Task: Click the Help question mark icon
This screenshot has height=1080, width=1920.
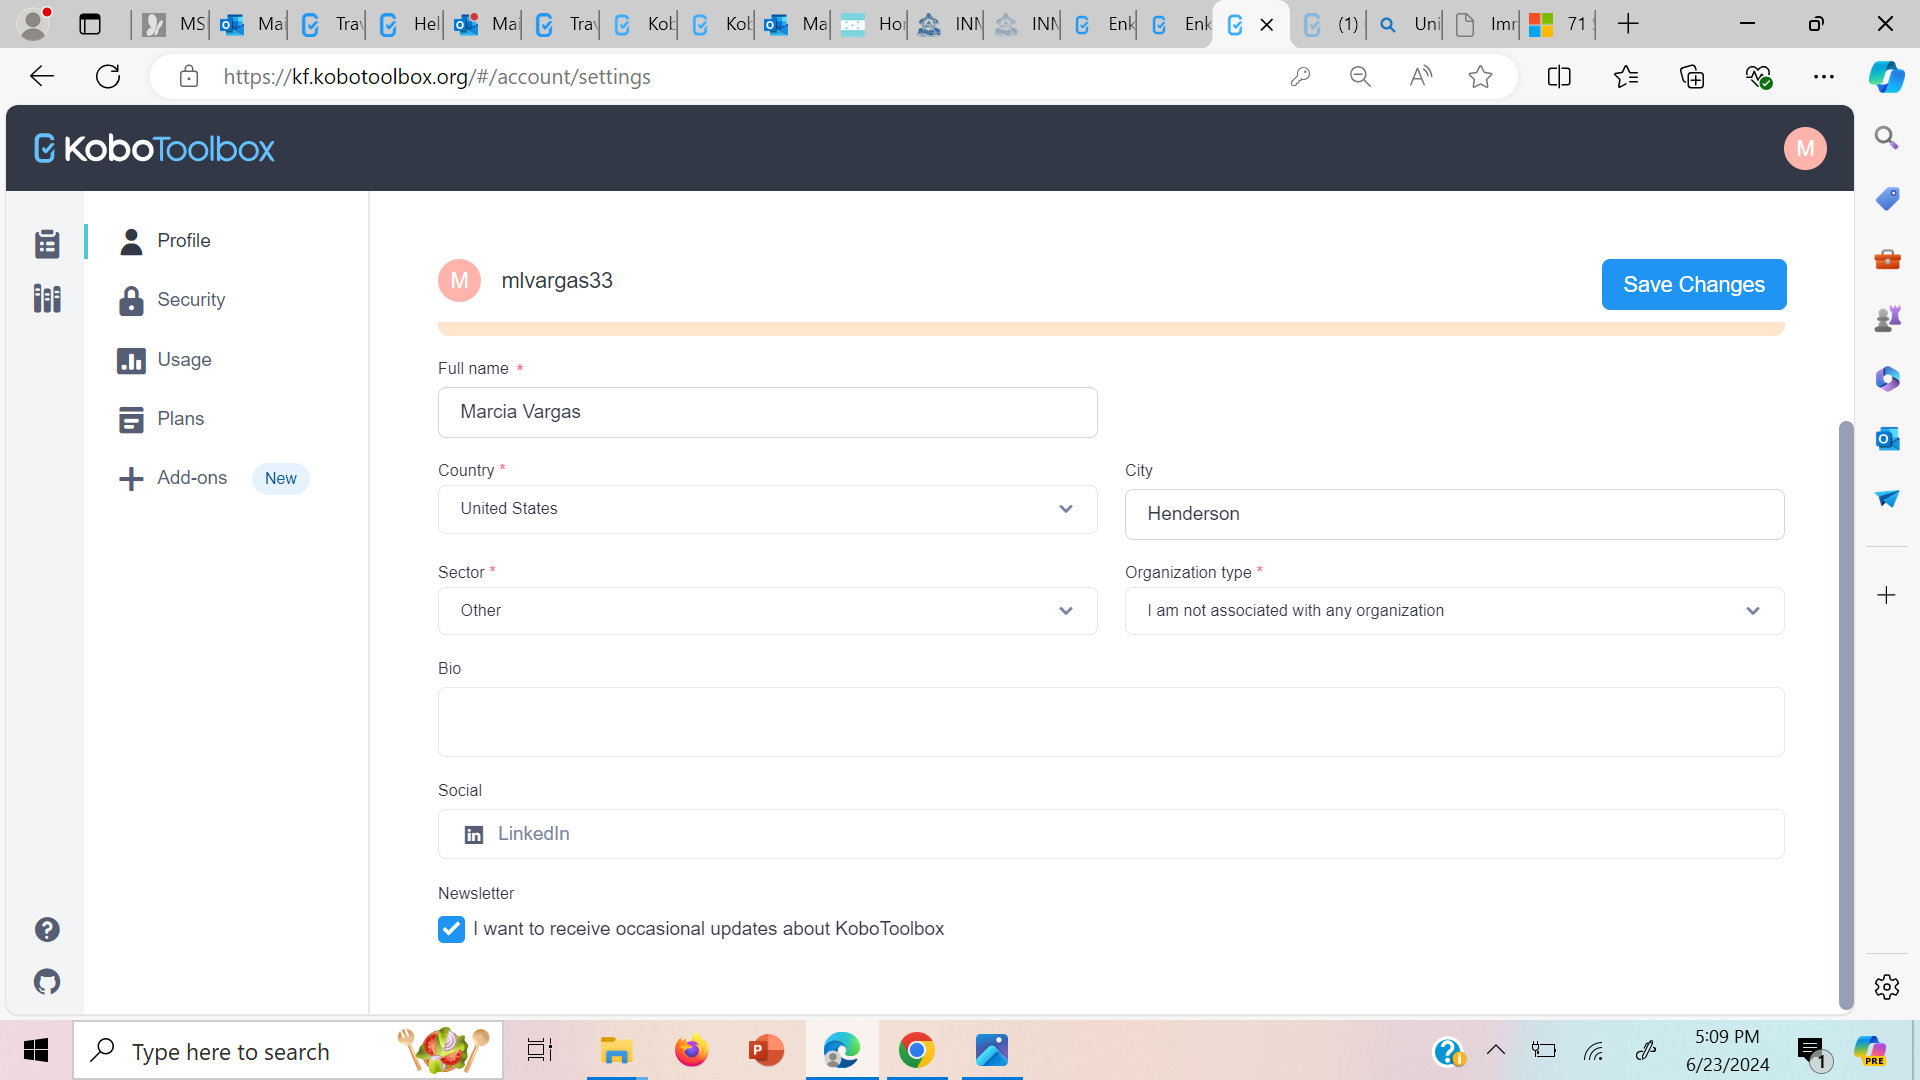Action: click(47, 930)
